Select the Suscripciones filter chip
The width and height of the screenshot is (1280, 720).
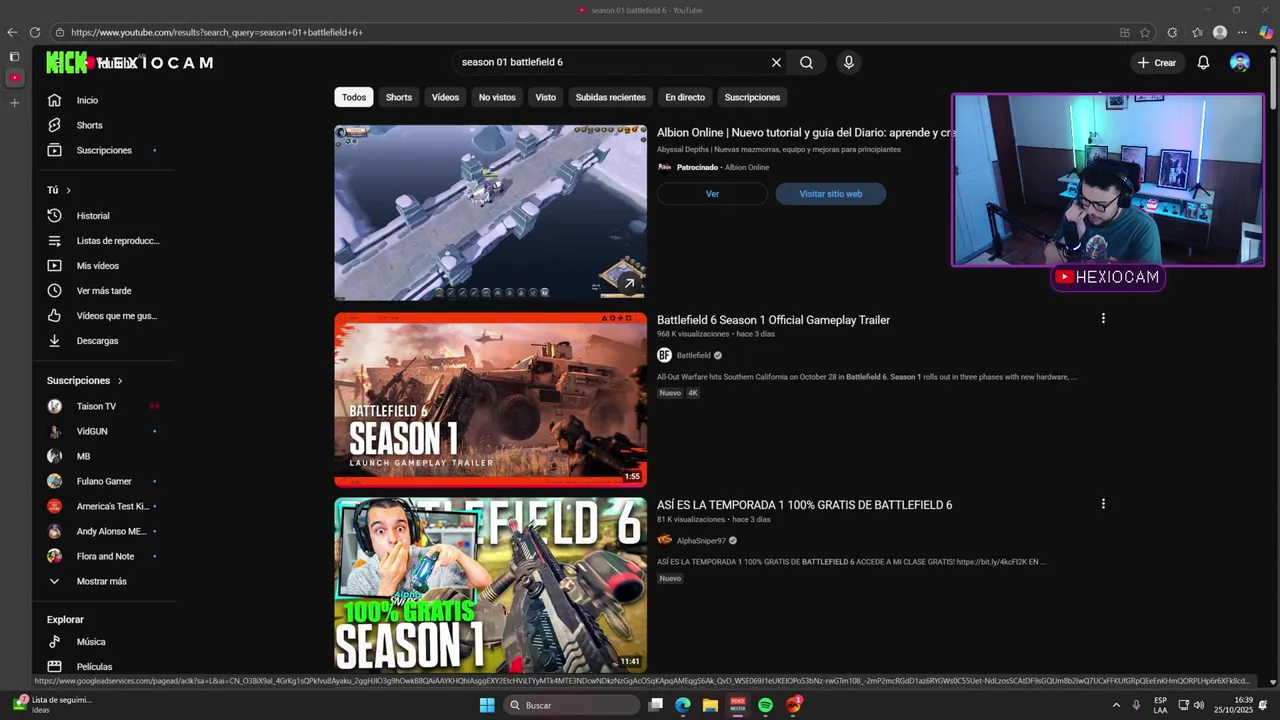[752, 97]
